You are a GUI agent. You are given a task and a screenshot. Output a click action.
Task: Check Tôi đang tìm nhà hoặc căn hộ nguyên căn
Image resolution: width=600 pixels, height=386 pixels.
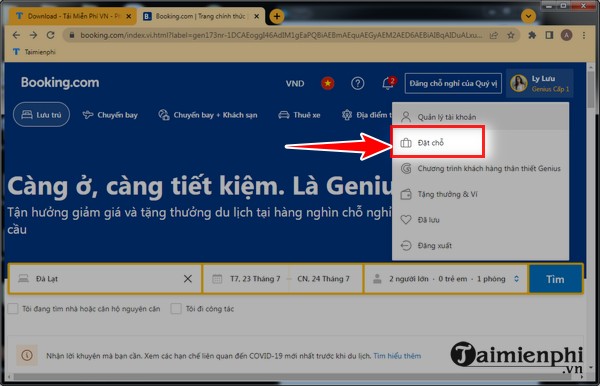coord(13,309)
